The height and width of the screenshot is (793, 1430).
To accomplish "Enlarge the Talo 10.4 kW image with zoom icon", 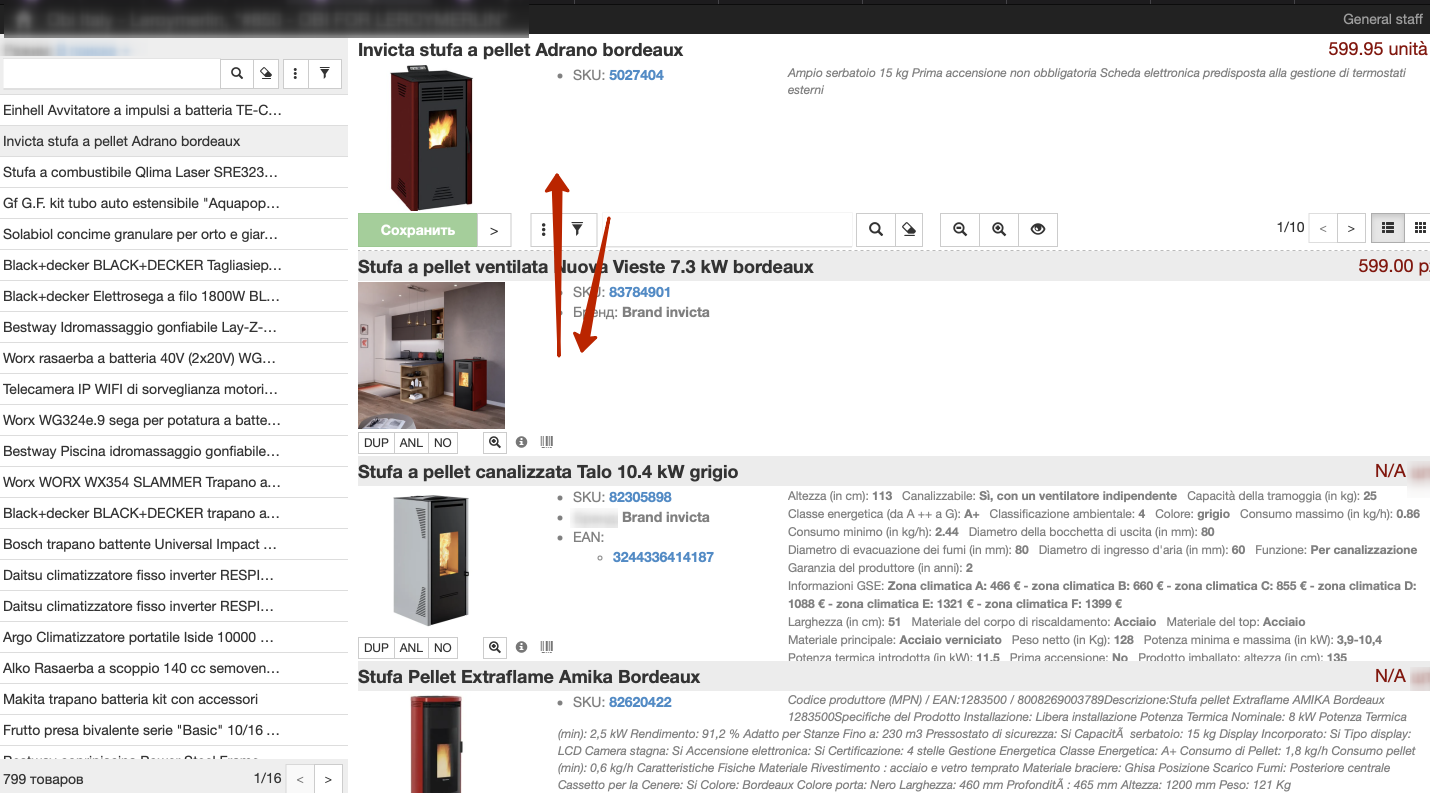I will pyautogui.click(x=495, y=647).
